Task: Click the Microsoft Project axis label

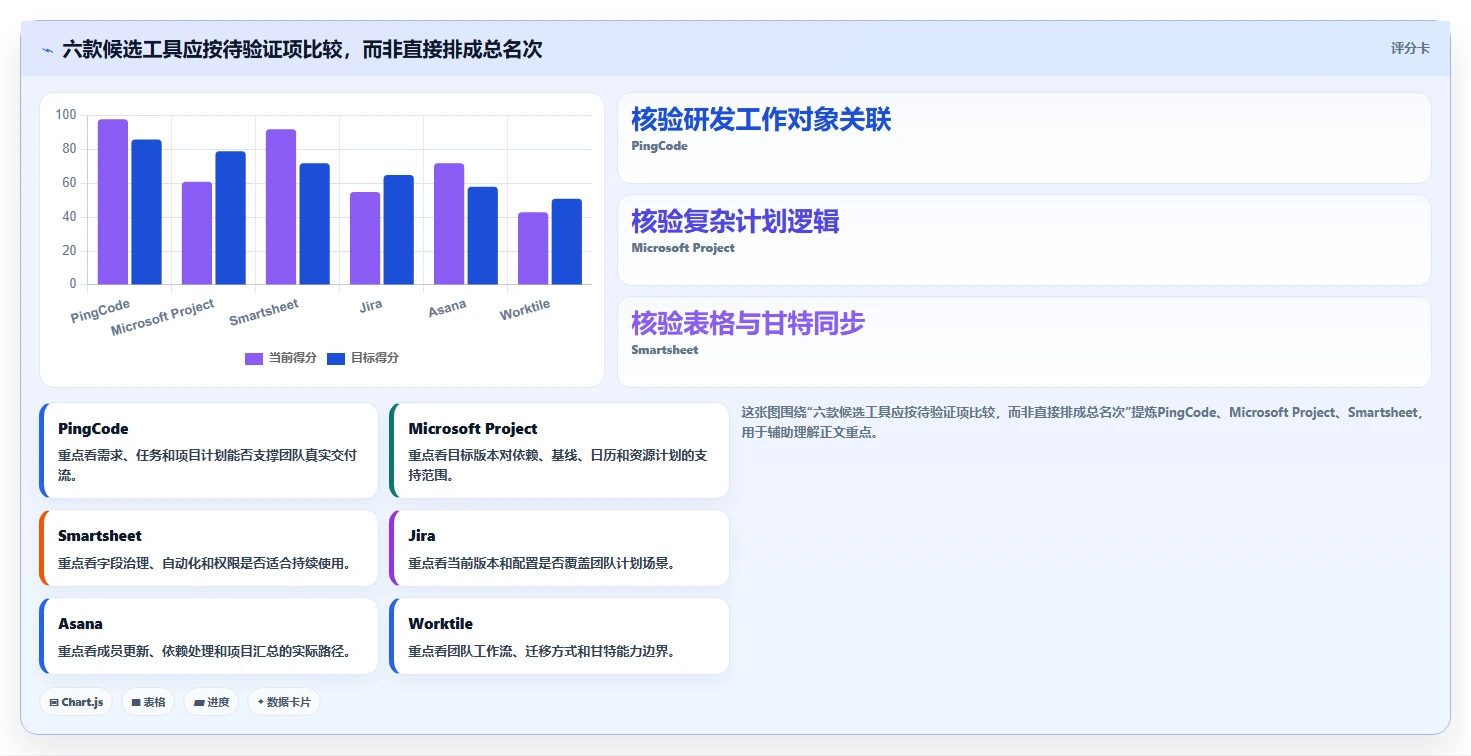Action: coord(162,317)
